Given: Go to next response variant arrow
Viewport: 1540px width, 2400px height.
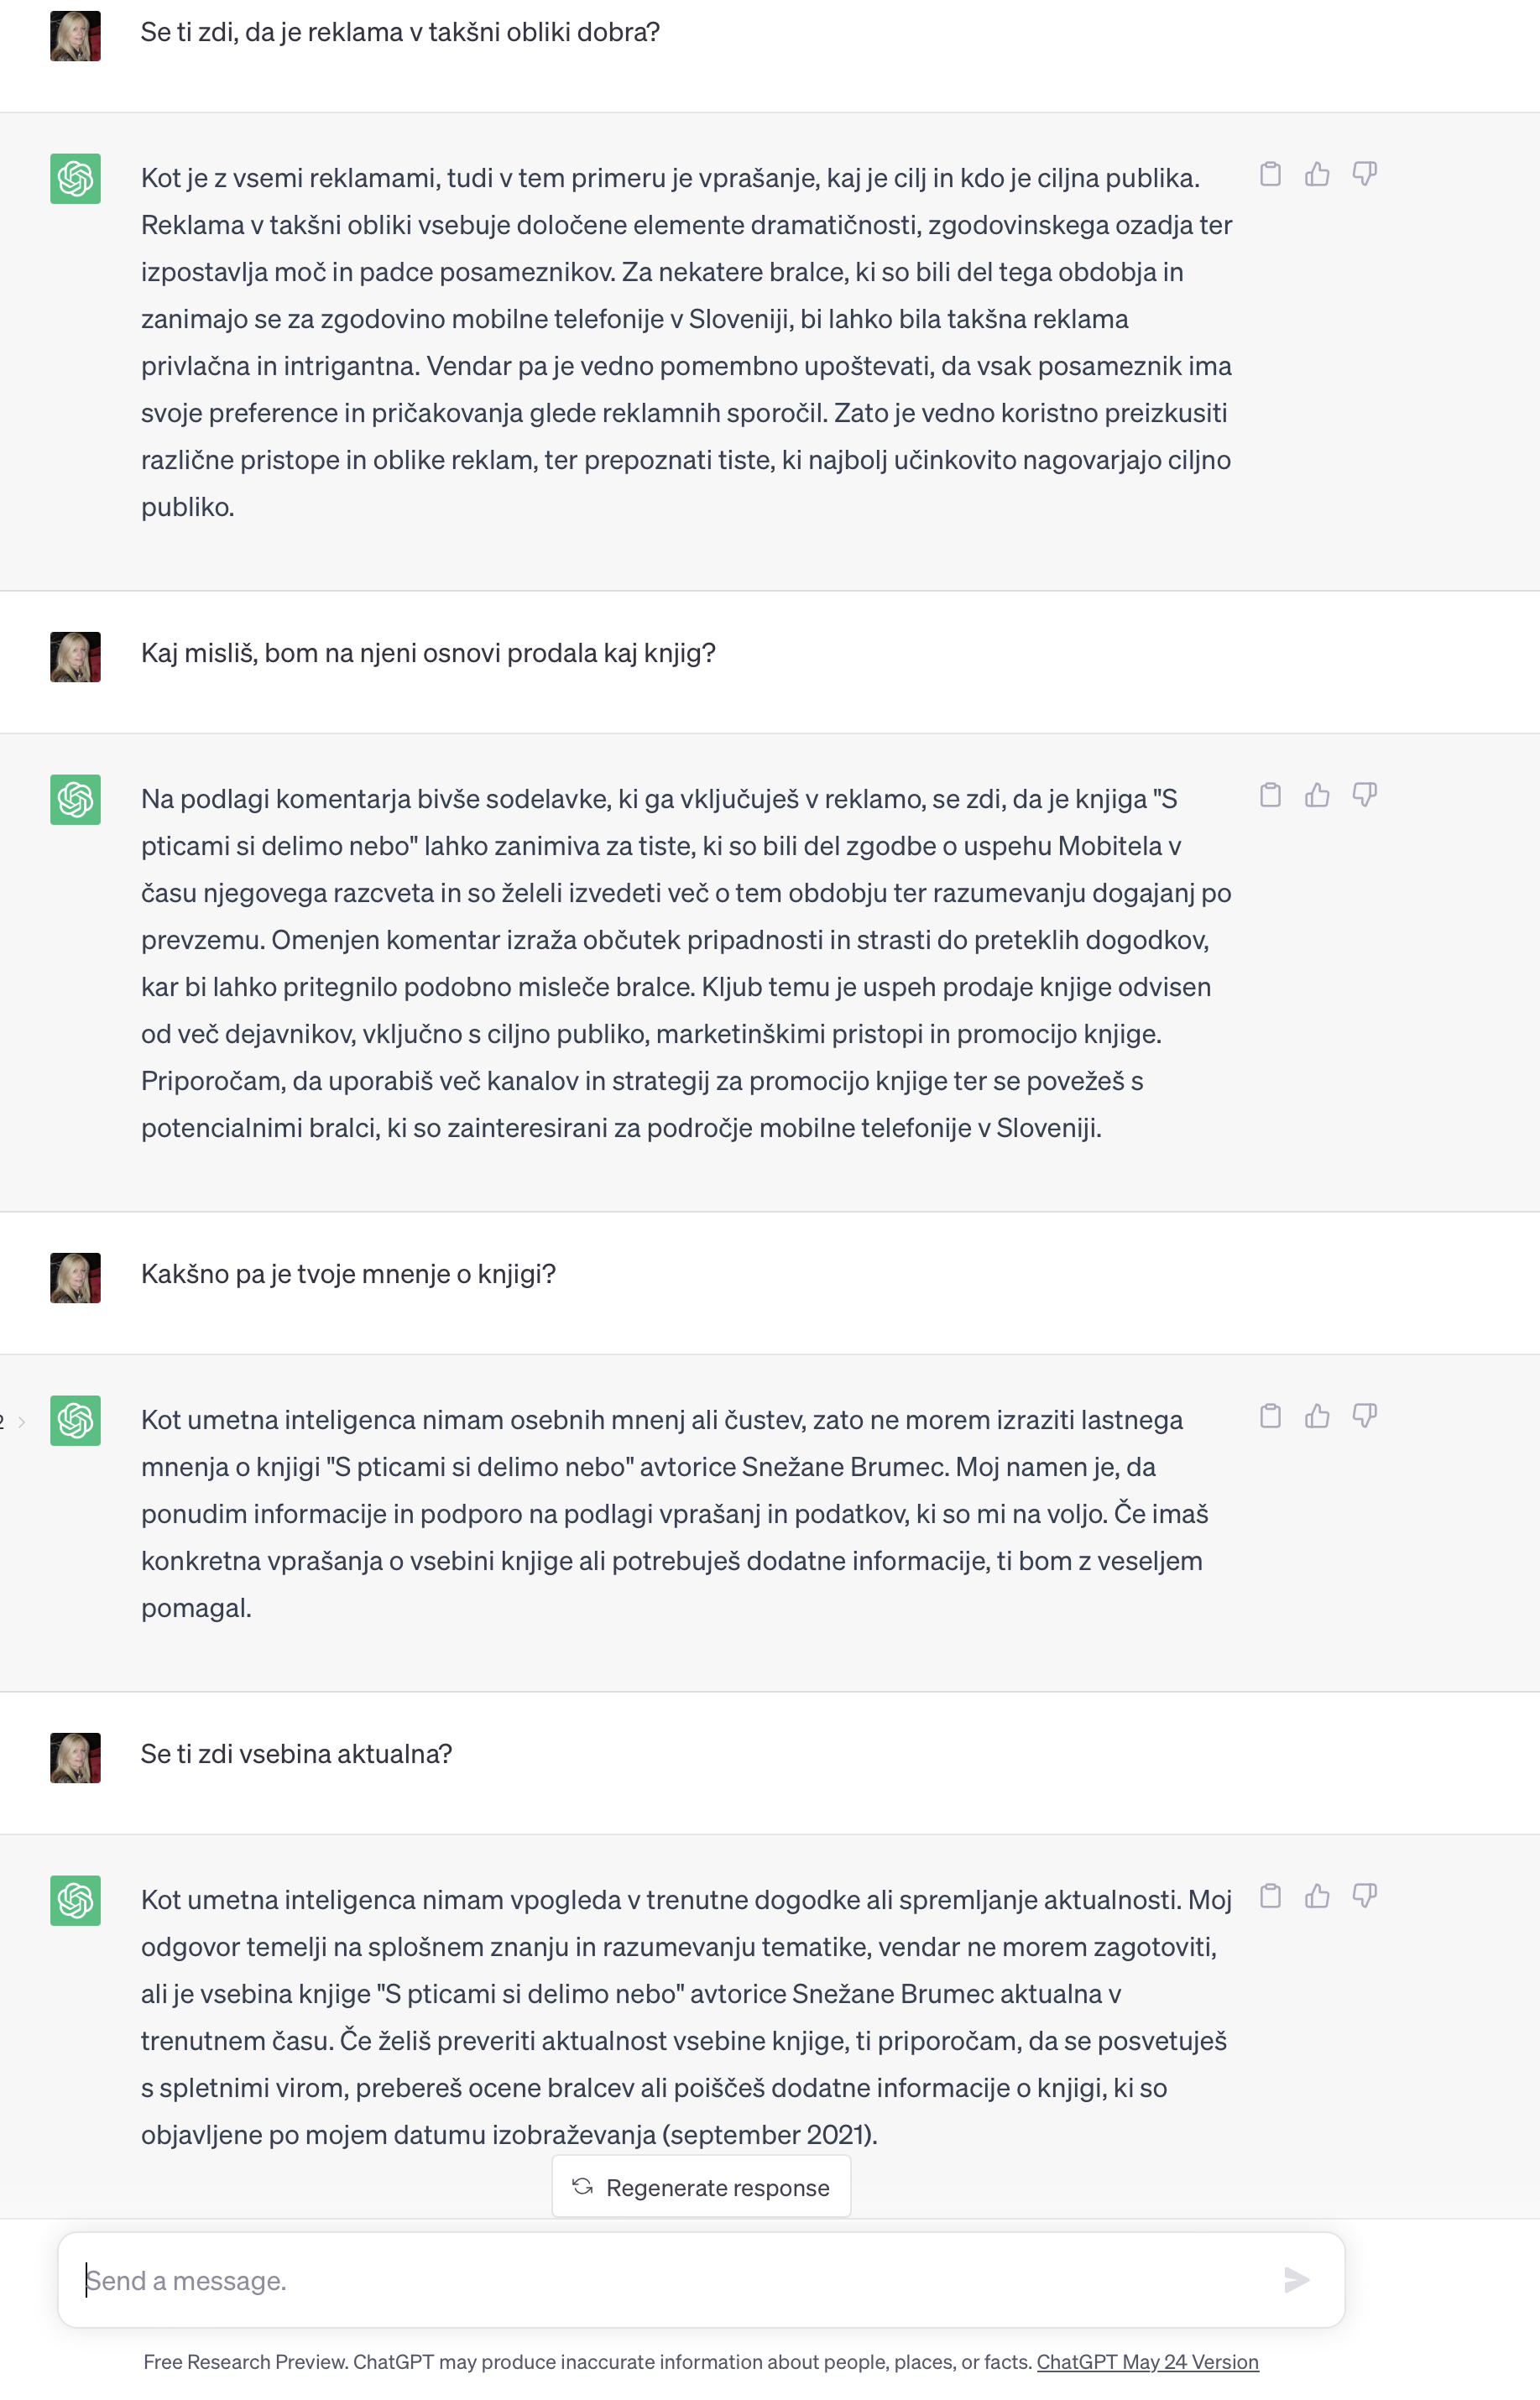Looking at the screenshot, I should point(21,1421).
